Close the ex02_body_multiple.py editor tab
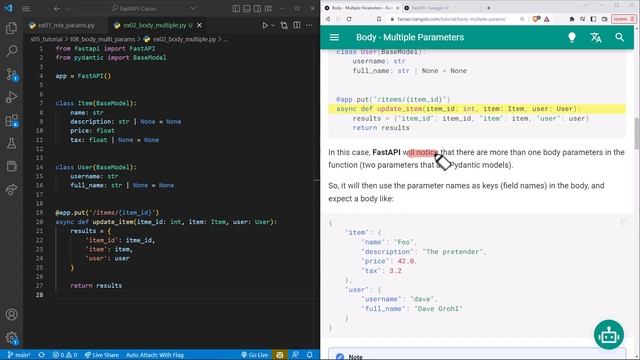640x360 pixels. pos(199,25)
